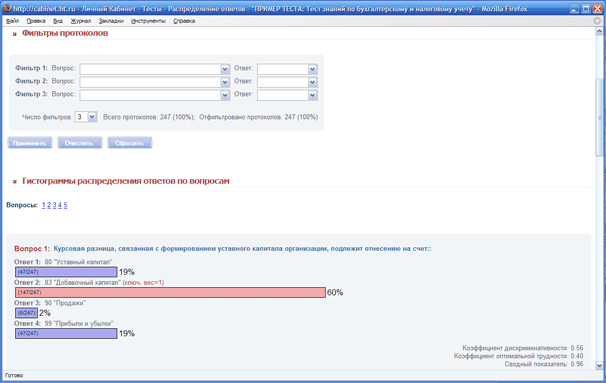Click 'Коэффициент оптимальной трудности: 0.40' text

tap(519, 356)
